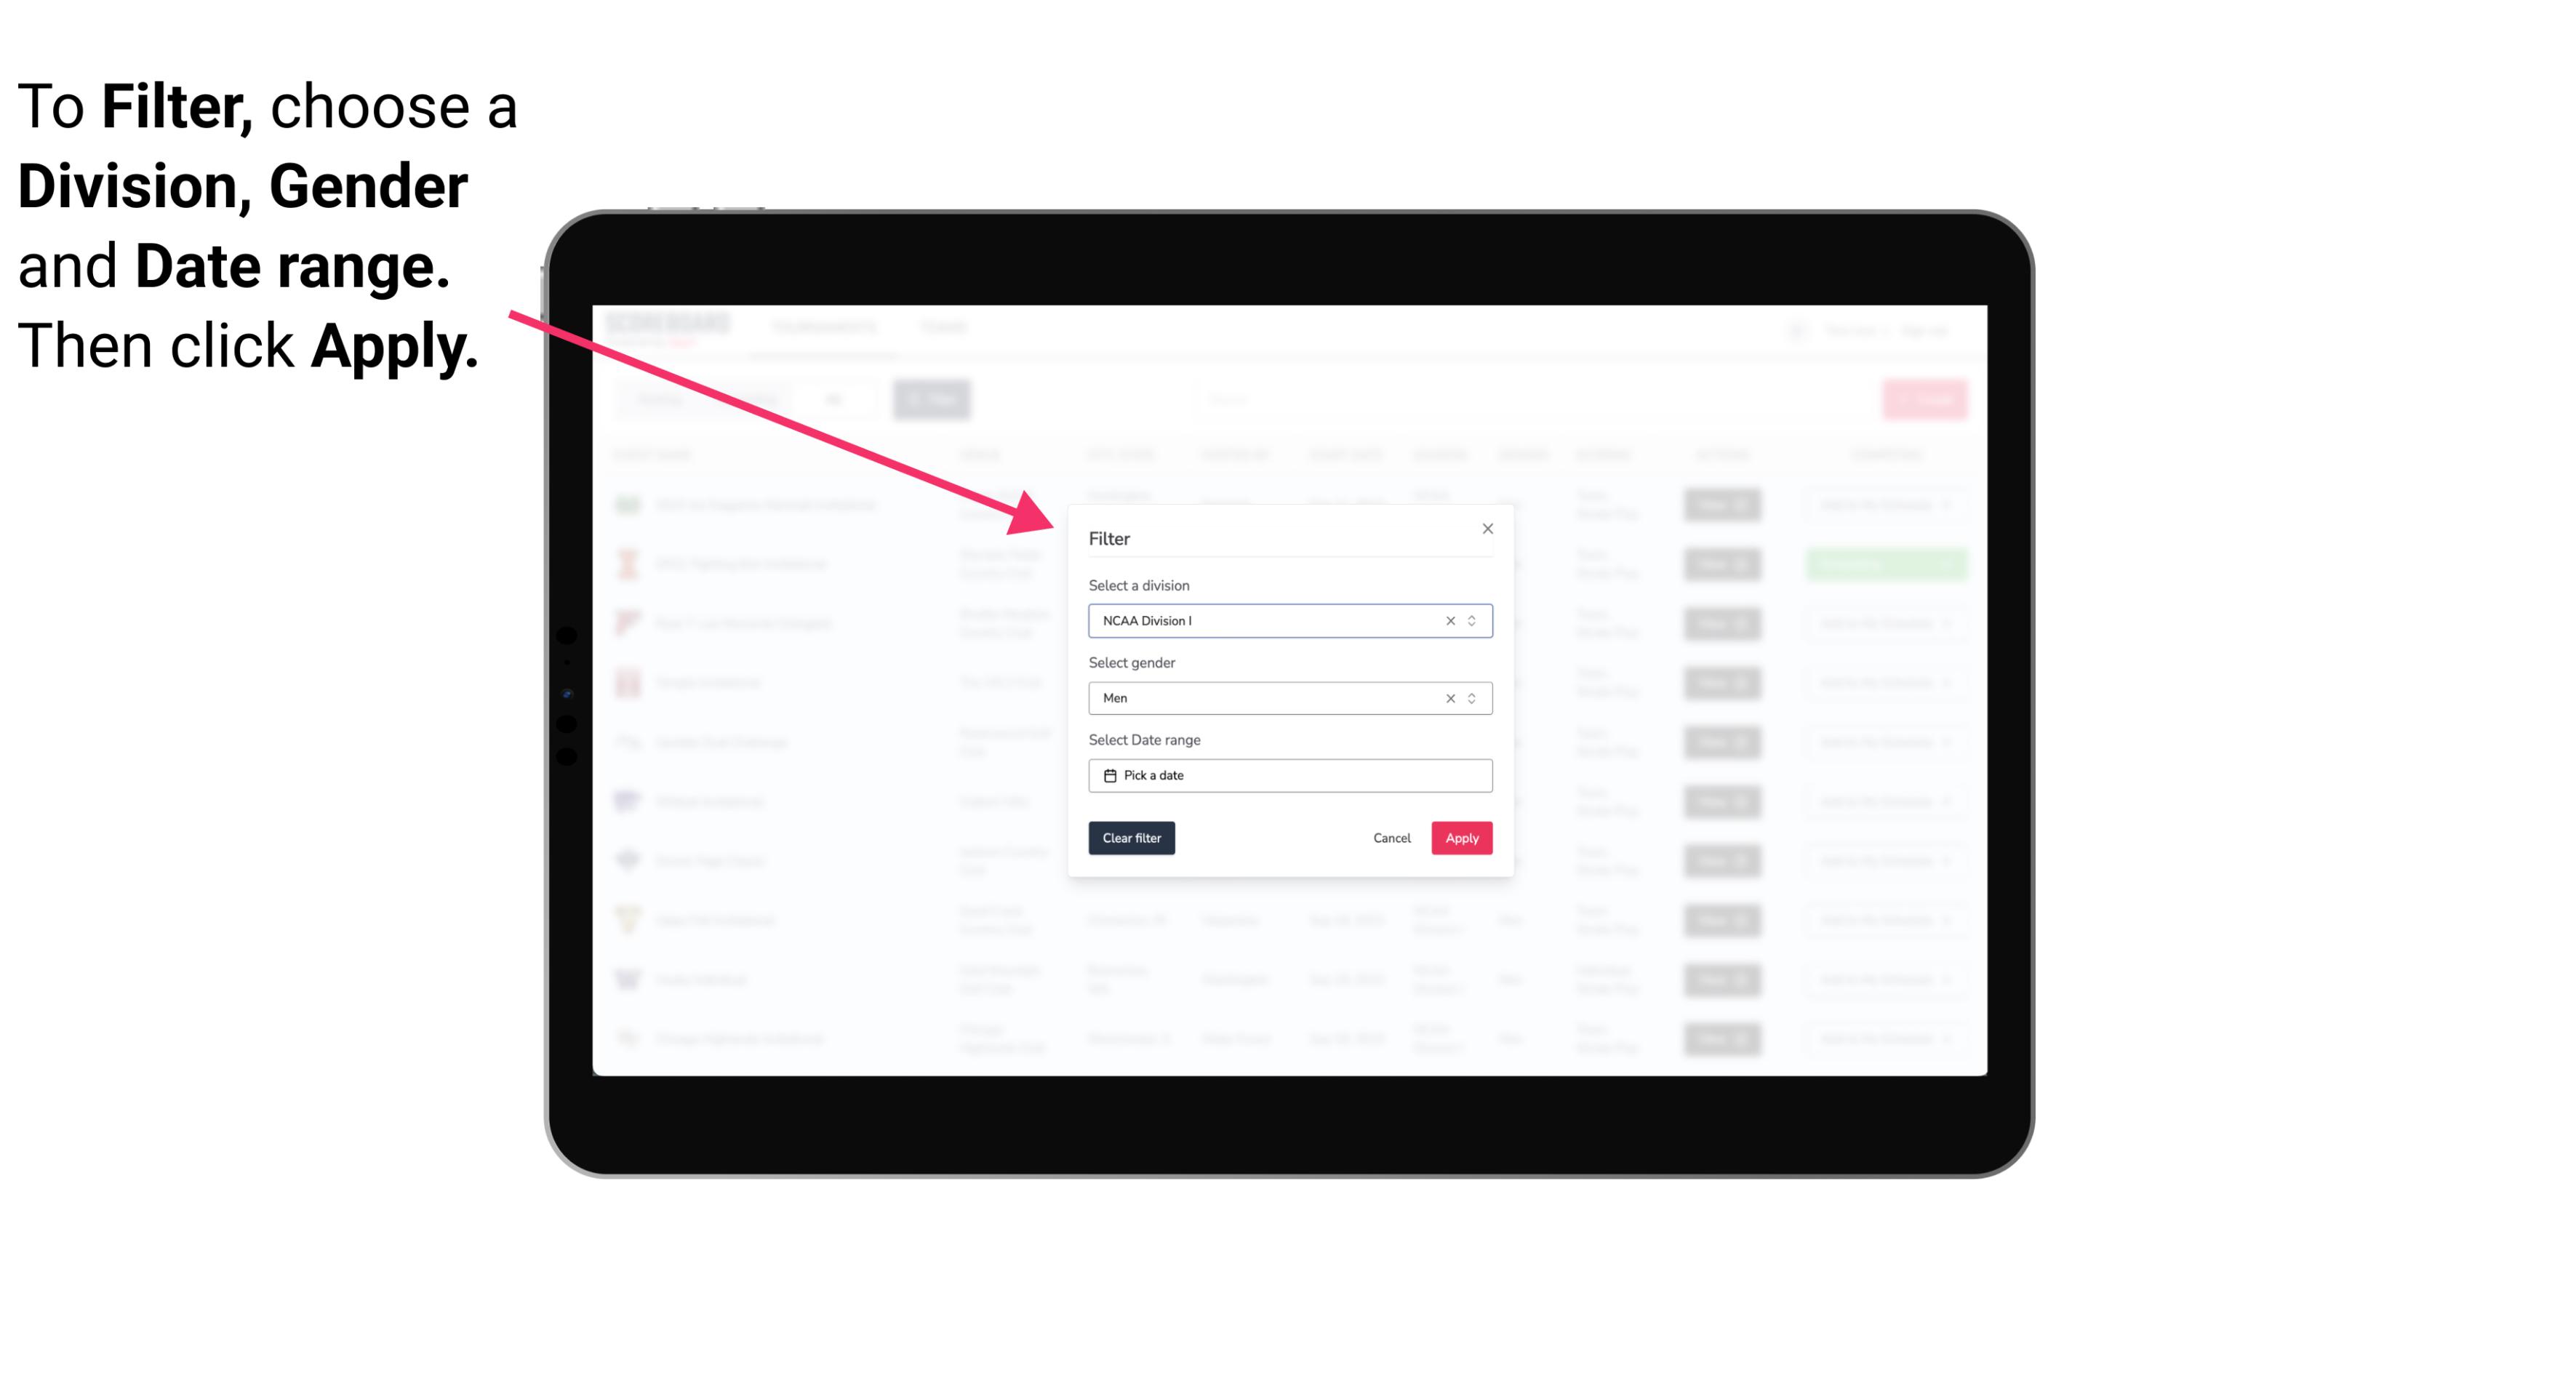Click the Clear filter button to reset
Image resolution: width=2576 pixels, height=1386 pixels.
1130,838
